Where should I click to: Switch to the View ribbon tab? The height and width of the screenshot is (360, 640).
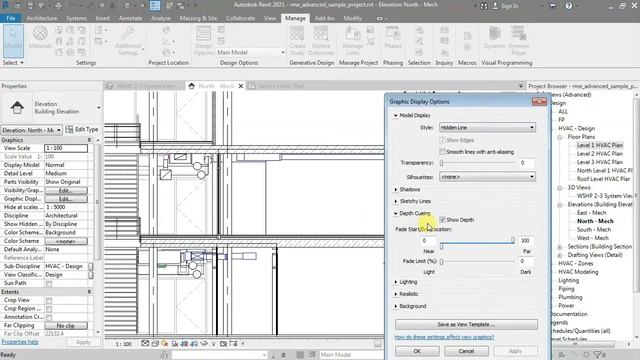[270, 18]
